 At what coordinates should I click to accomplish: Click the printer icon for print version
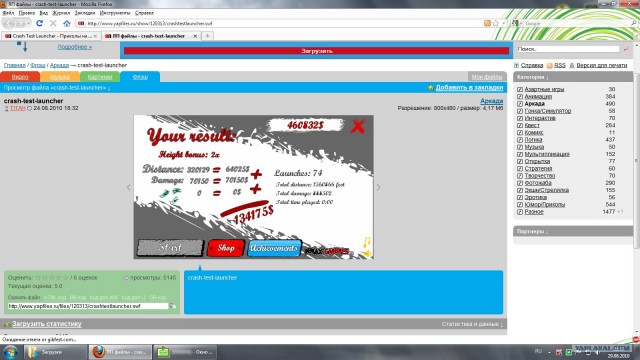pyautogui.click(x=572, y=65)
